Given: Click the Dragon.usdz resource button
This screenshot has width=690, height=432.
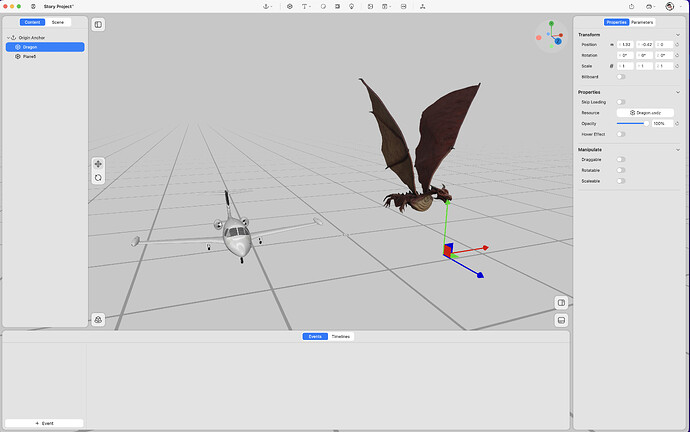Looking at the screenshot, I should coord(645,112).
